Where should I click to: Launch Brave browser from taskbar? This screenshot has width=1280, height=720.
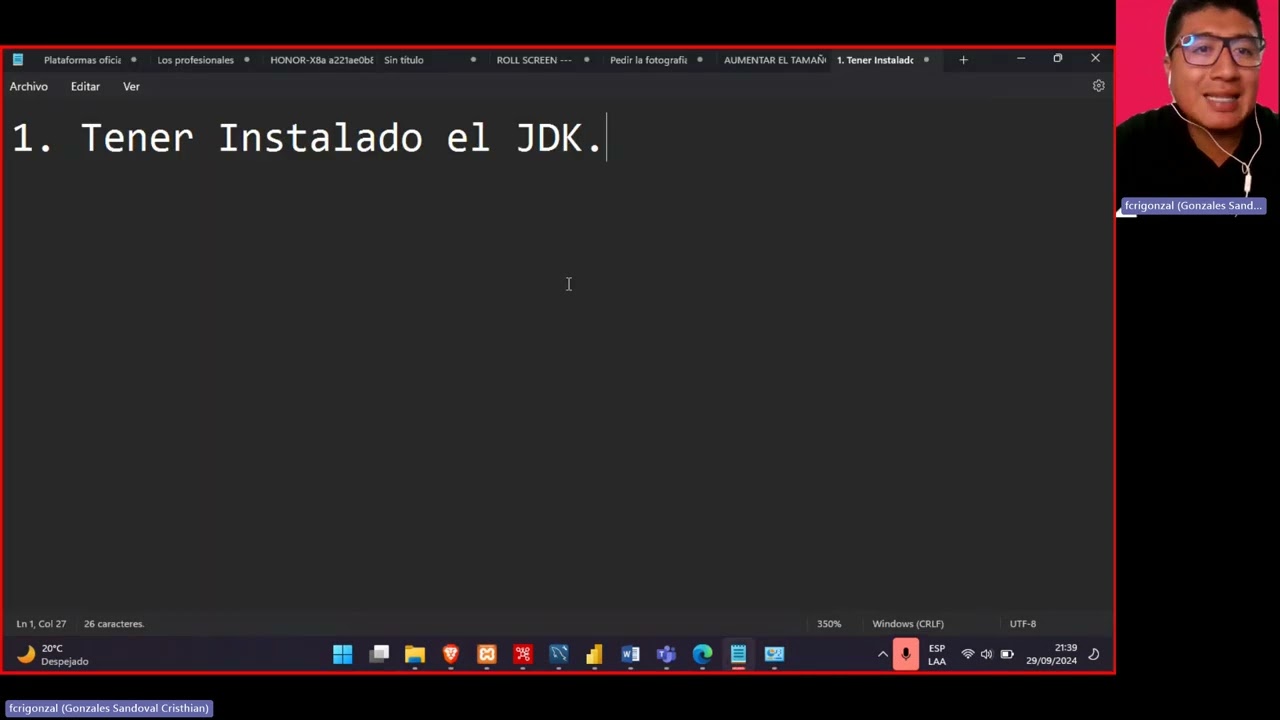click(451, 655)
